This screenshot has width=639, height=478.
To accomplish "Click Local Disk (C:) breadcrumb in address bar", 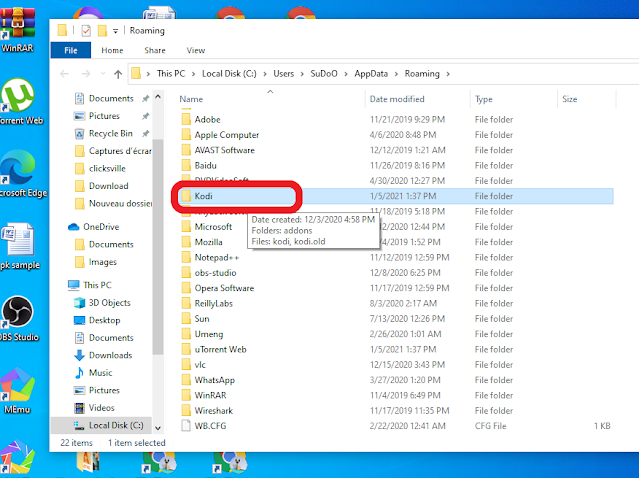I will click(x=229, y=74).
